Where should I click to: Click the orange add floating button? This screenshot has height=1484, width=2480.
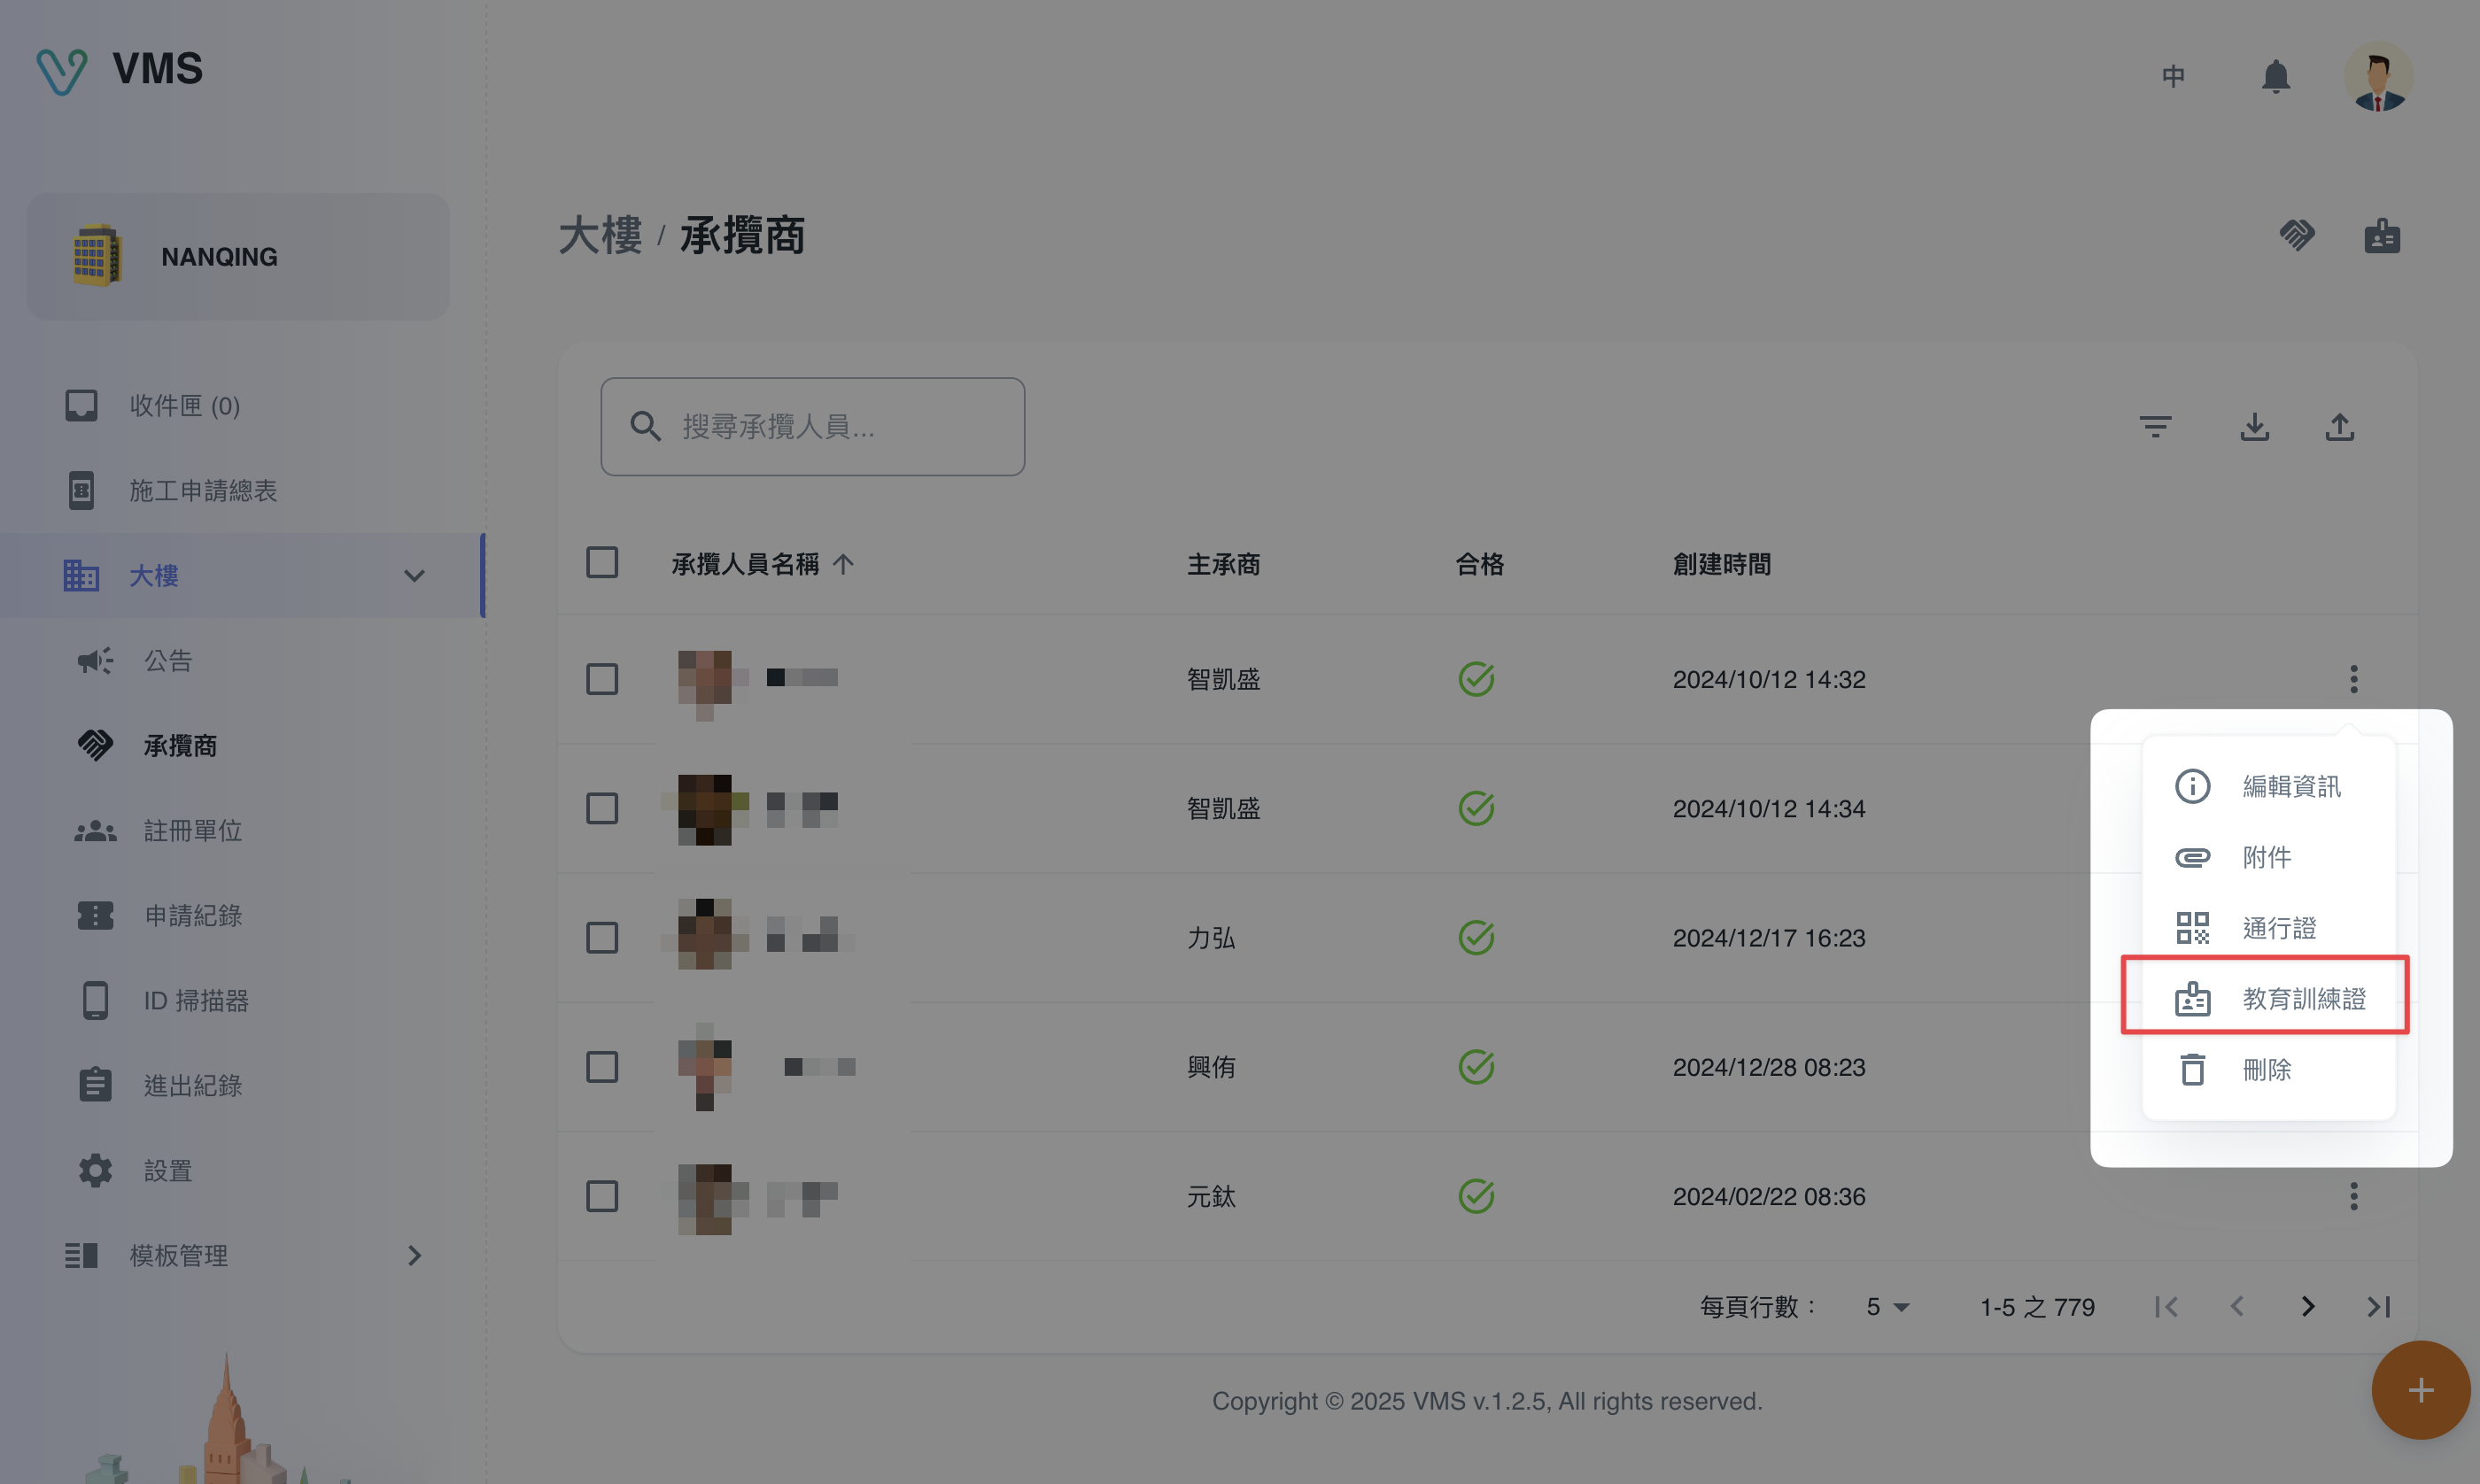tap(2420, 1390)
